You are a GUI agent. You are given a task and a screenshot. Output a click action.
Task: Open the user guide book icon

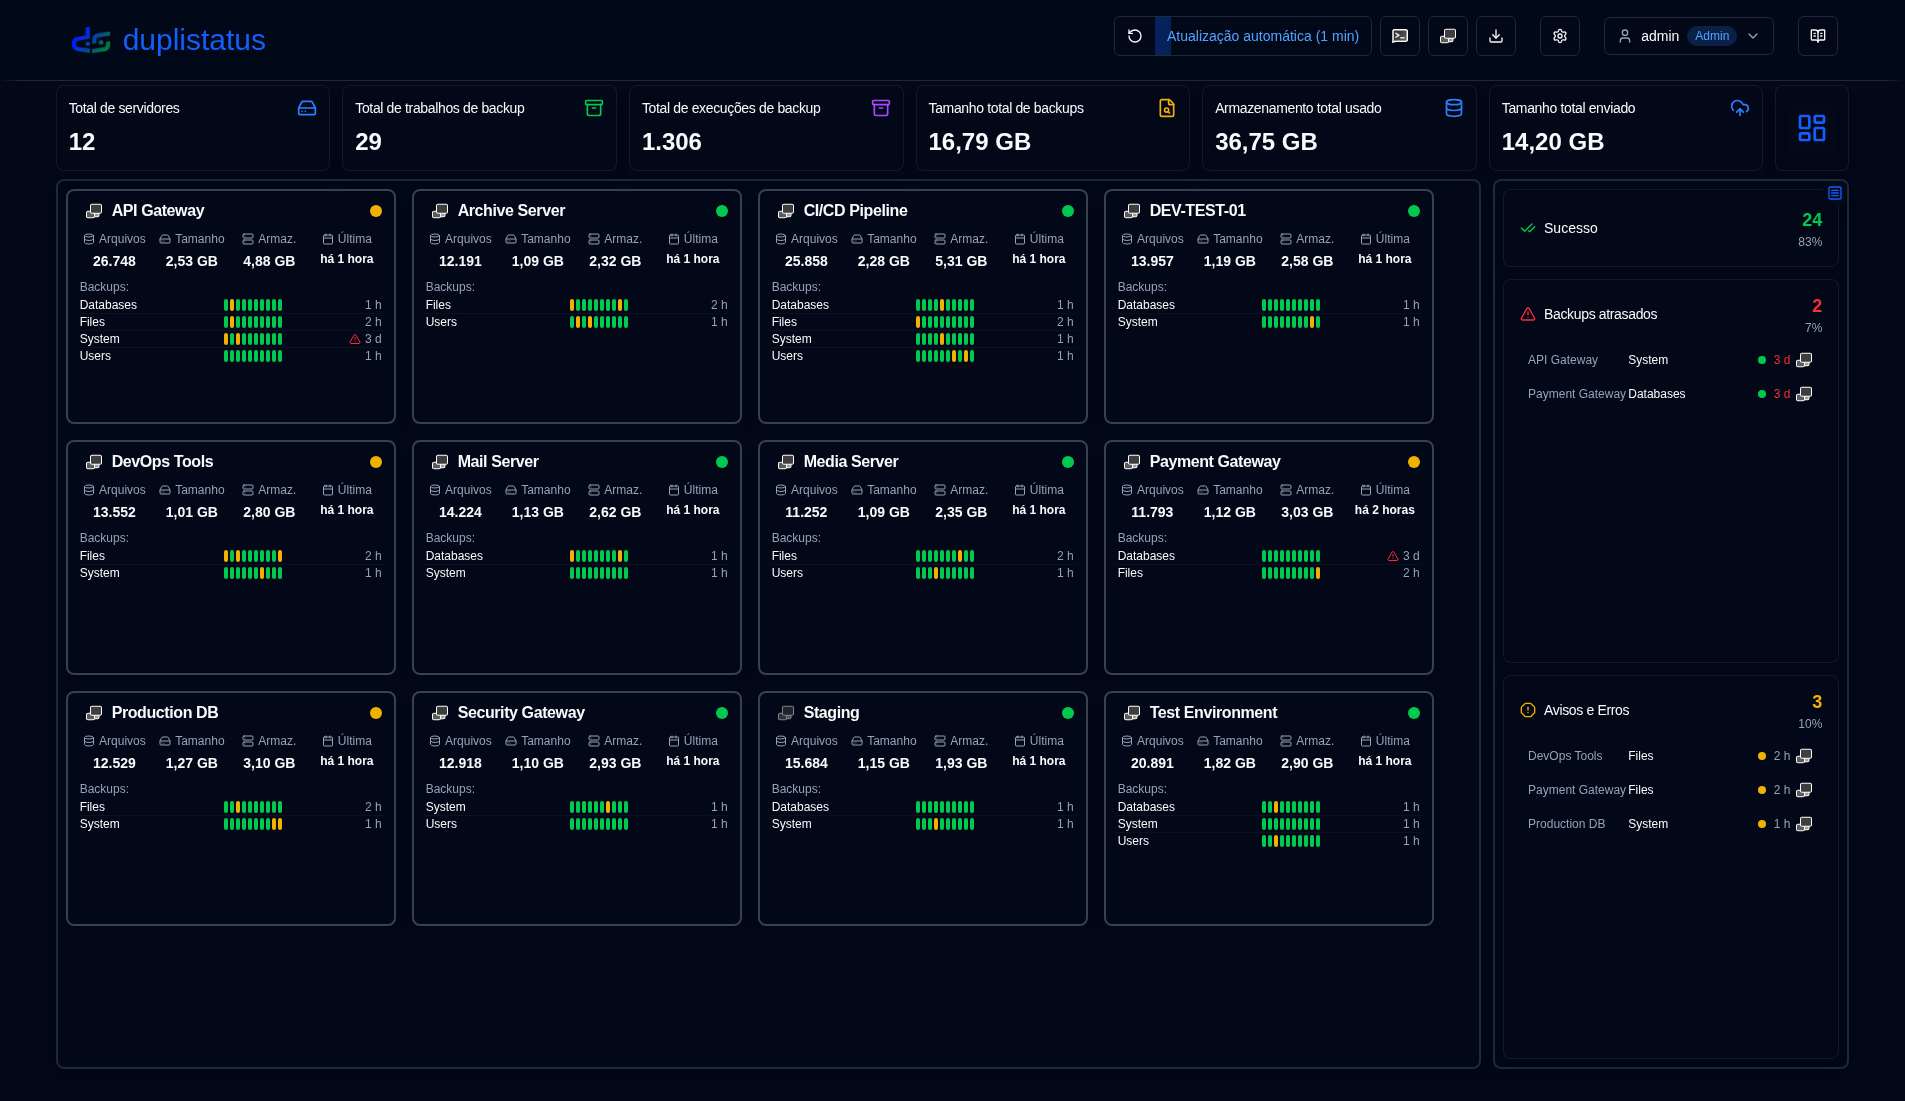pos(1818,36)
